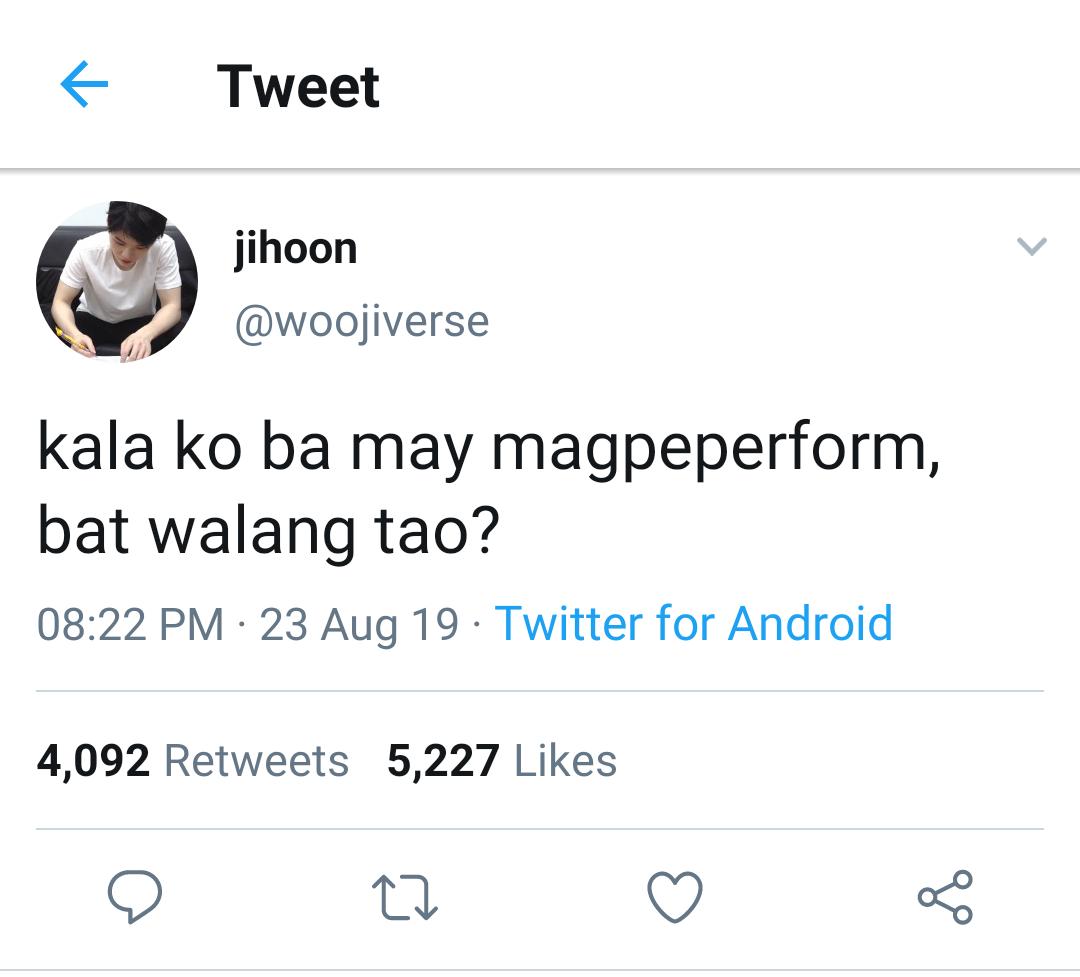This screenshot has width=1080, height=977.
Task: Tap the 'bat walang tao?' line
Action: 268,533
